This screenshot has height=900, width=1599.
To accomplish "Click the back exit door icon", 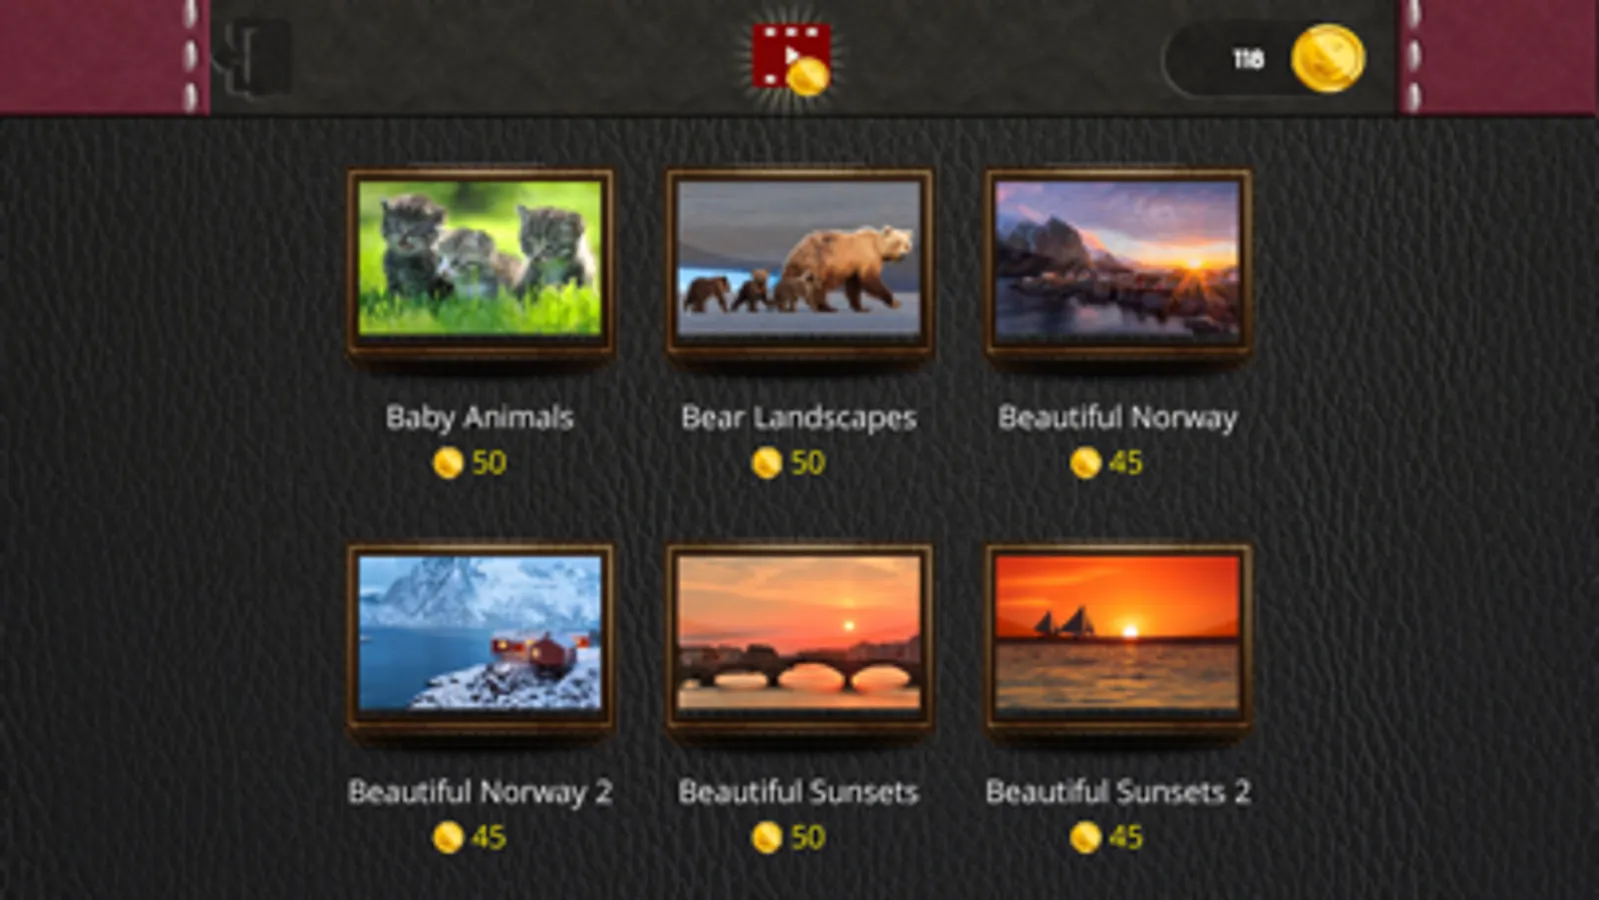I will coord(256,59).
